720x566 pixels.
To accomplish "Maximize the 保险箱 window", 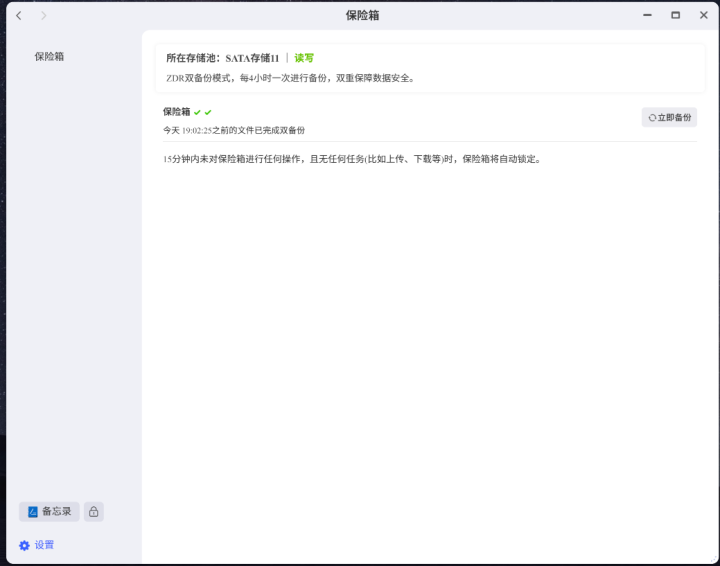I will coord(676,15).
